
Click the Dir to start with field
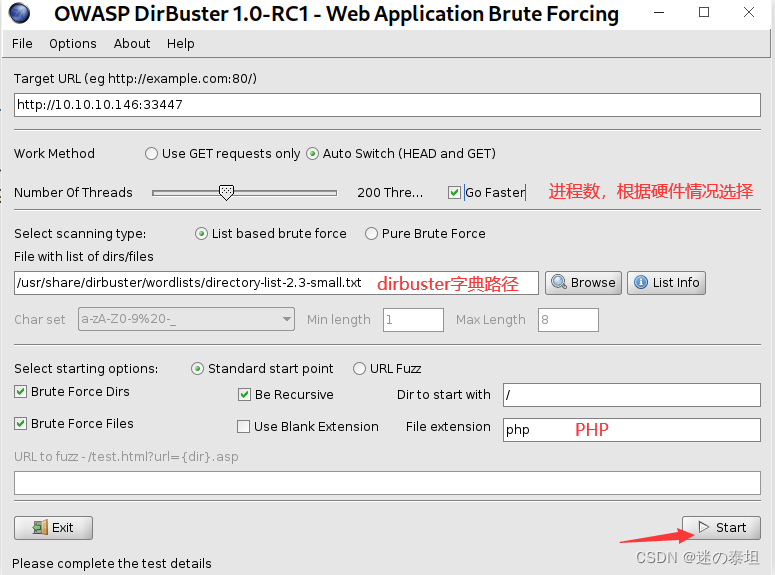tap(632, 395)
